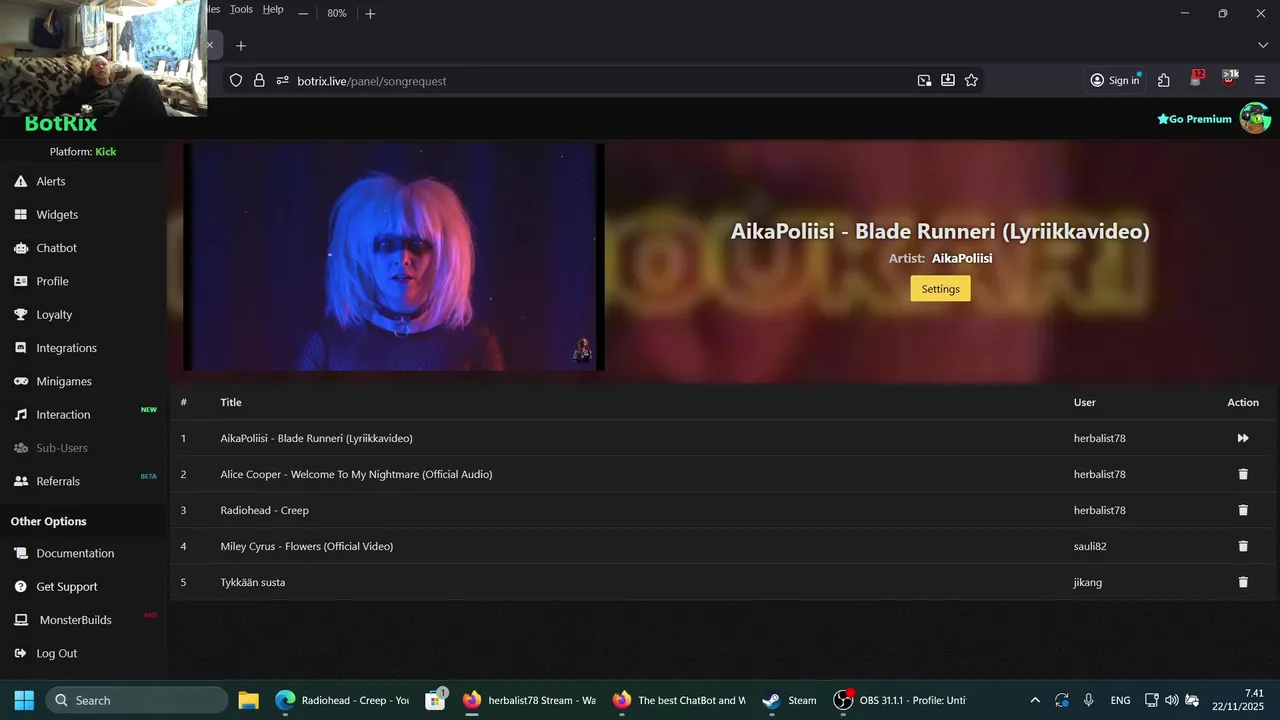Click the picture-in-picture icon in address bar
Image resolution: width=1280 pixels, height=720 pixels.
click(925, 80)
